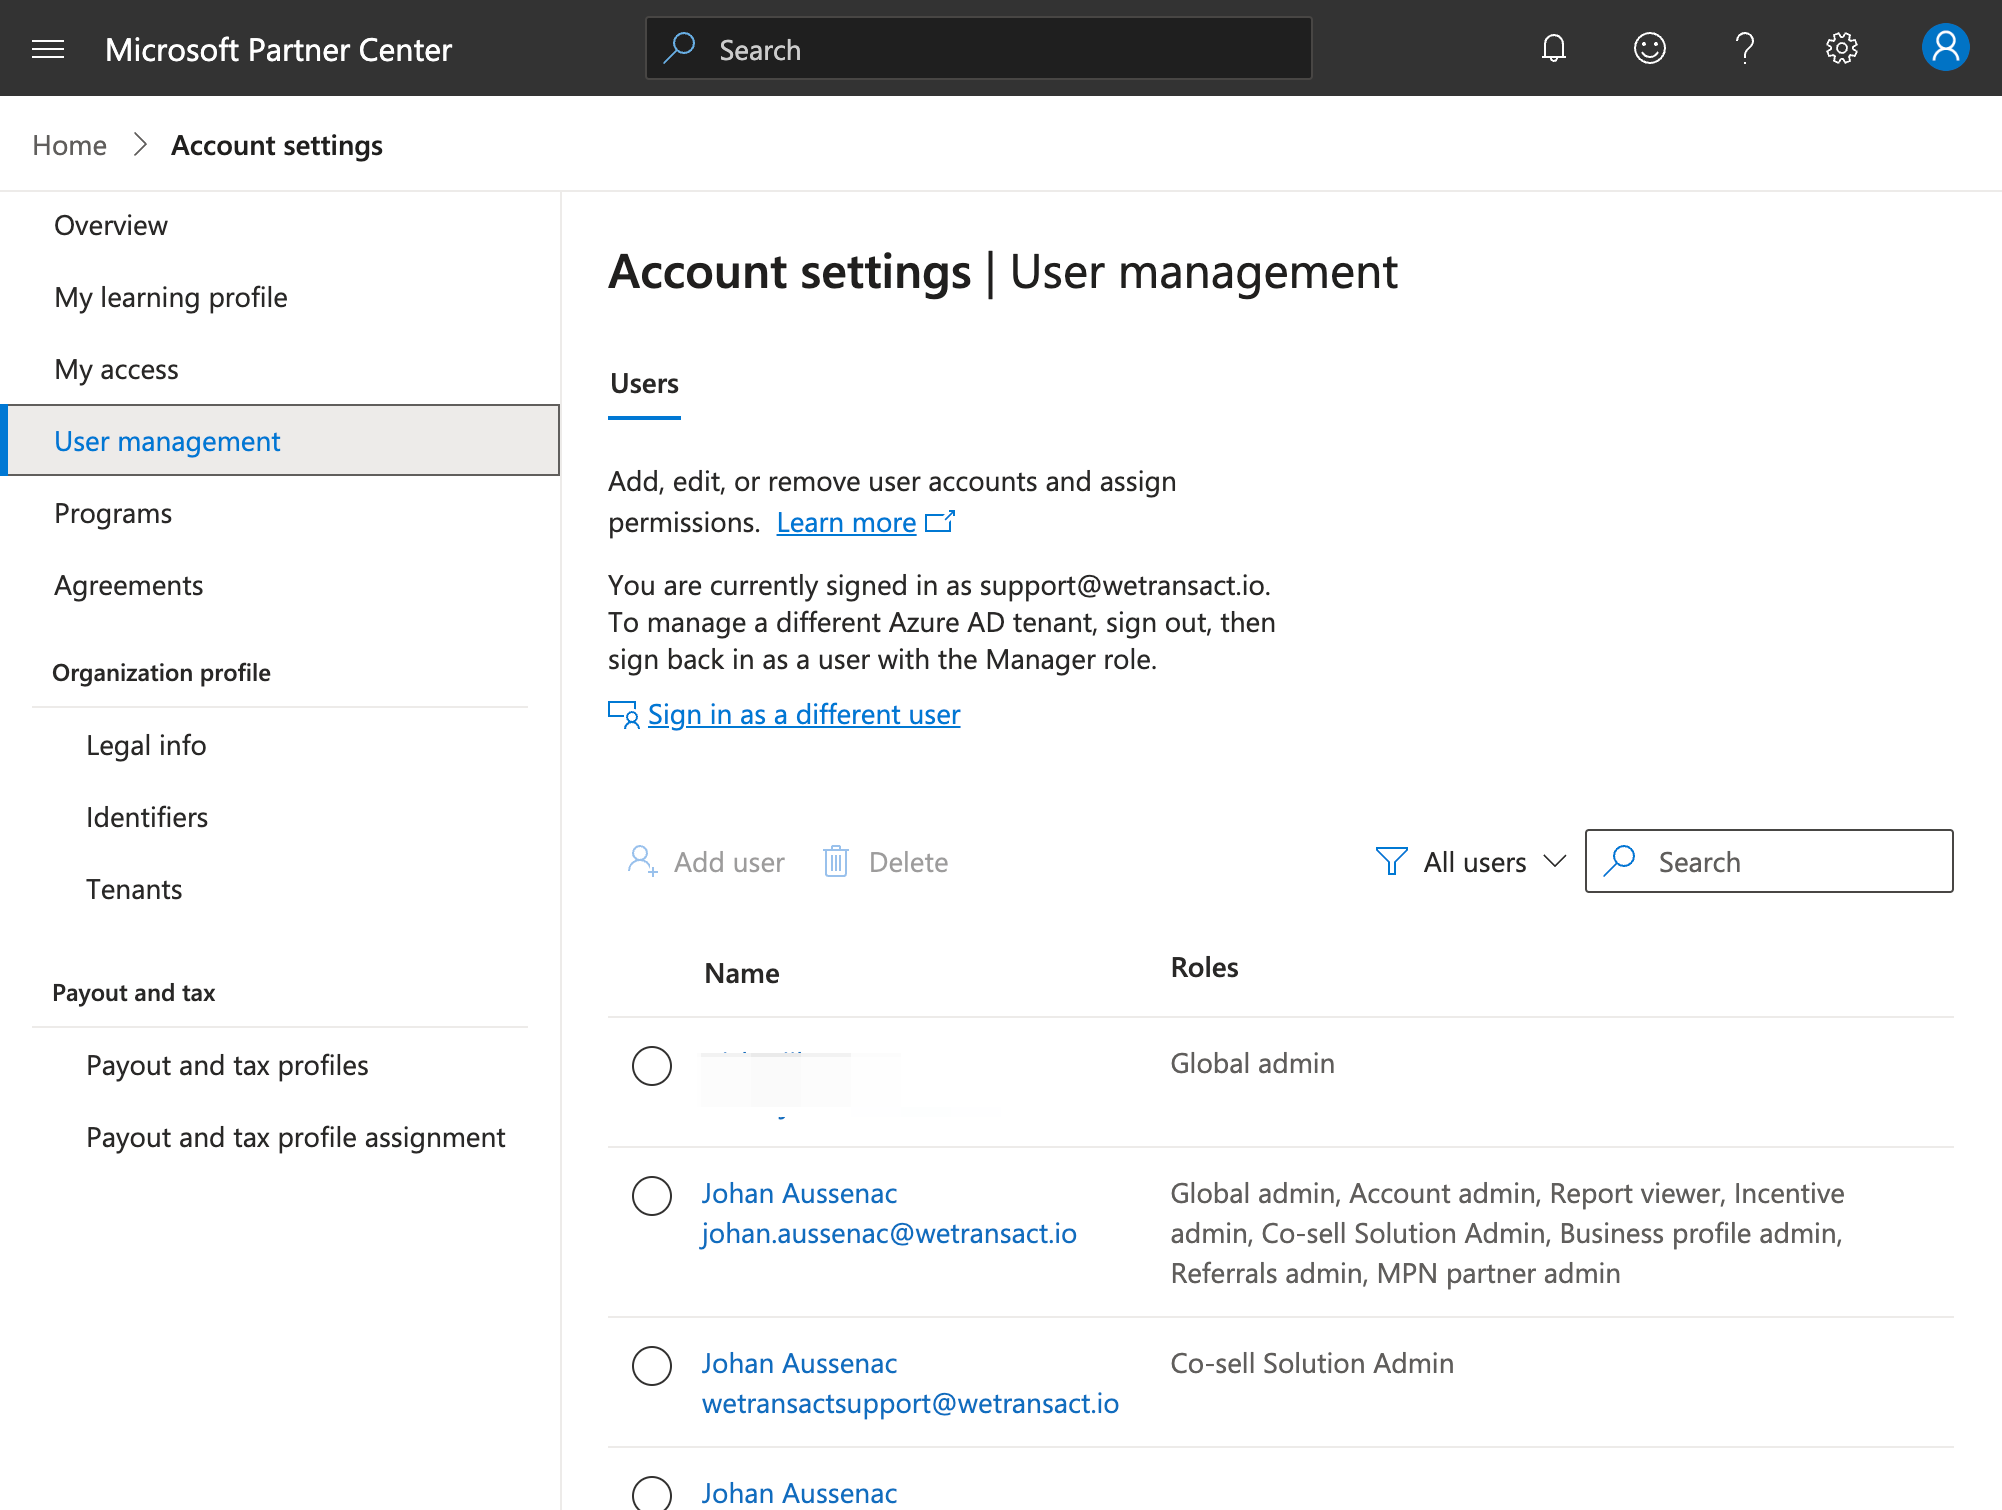The width and height of the screenshot is (2002, 1510).
Task: Select the Global admin only user row
Action: [x=652, y=1066]
